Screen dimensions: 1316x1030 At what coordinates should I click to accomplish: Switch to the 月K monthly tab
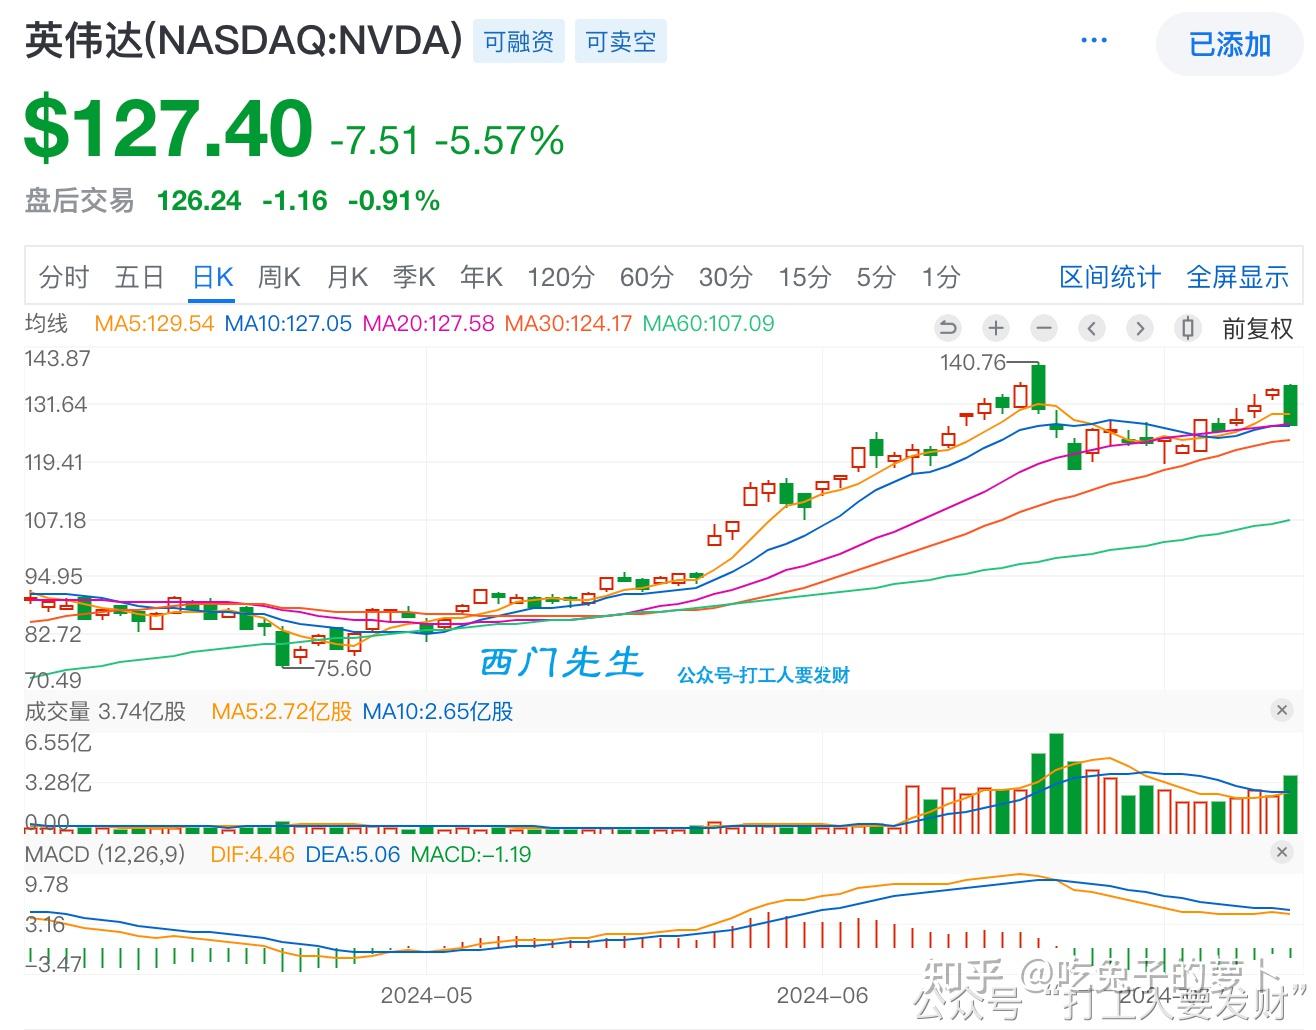(x=348, y=277)
